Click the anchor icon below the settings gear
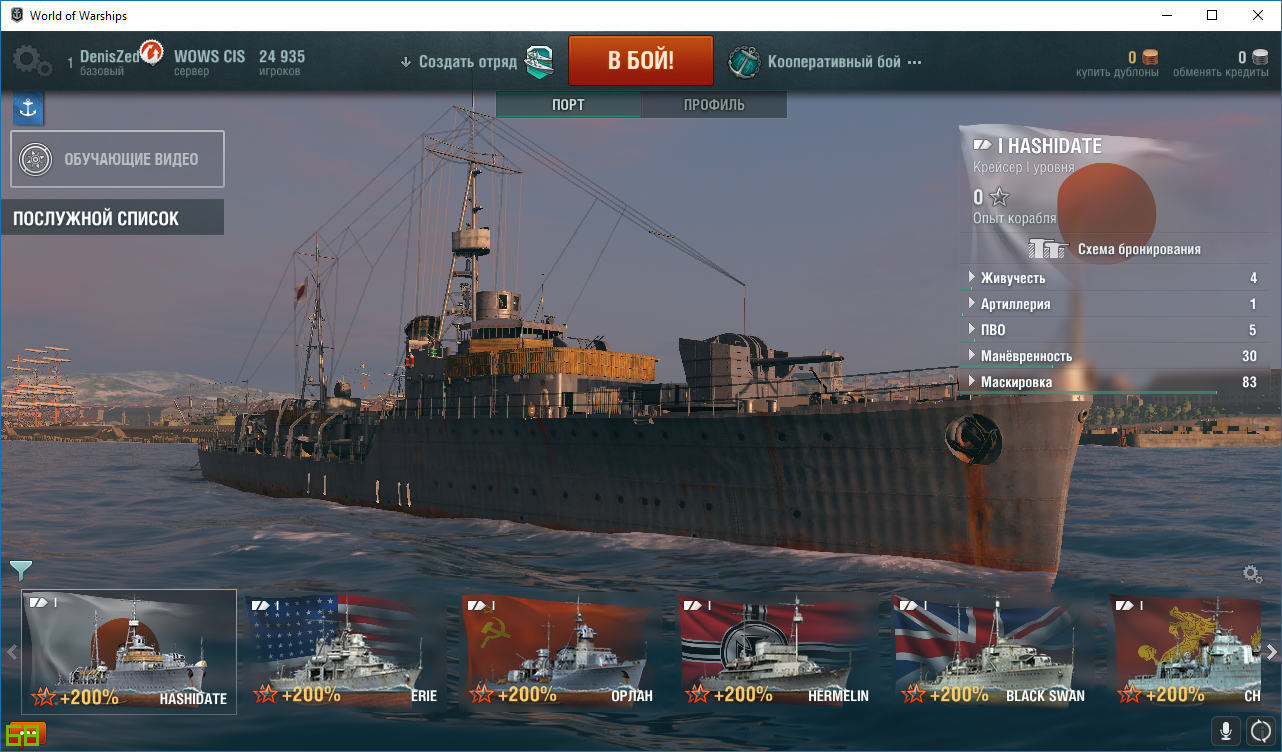The height and width of the screenshot is (752, 1282). click(x=28, y=109)
